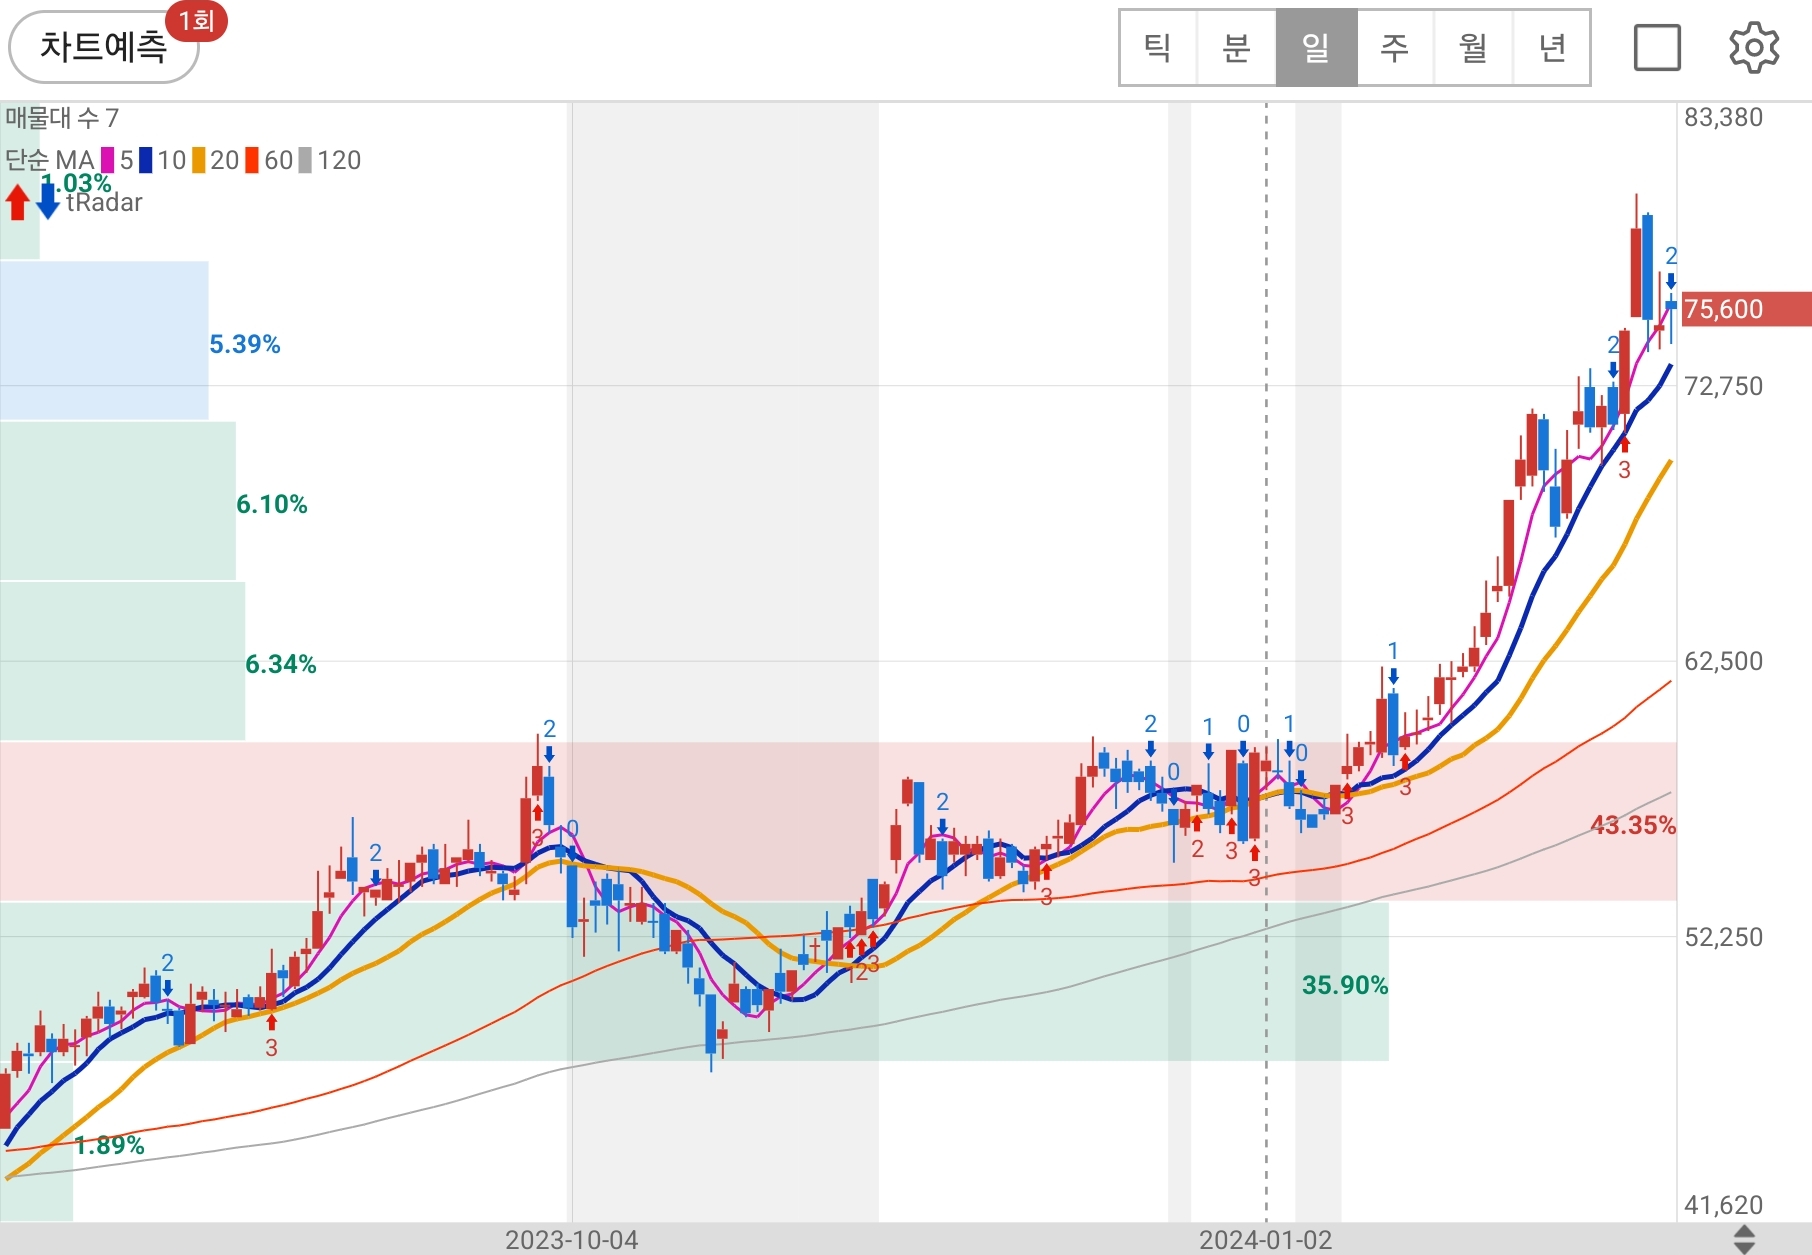Select the 일 daily chart tab
The image size is (1812, 1255).
(x=1316, y=47)
